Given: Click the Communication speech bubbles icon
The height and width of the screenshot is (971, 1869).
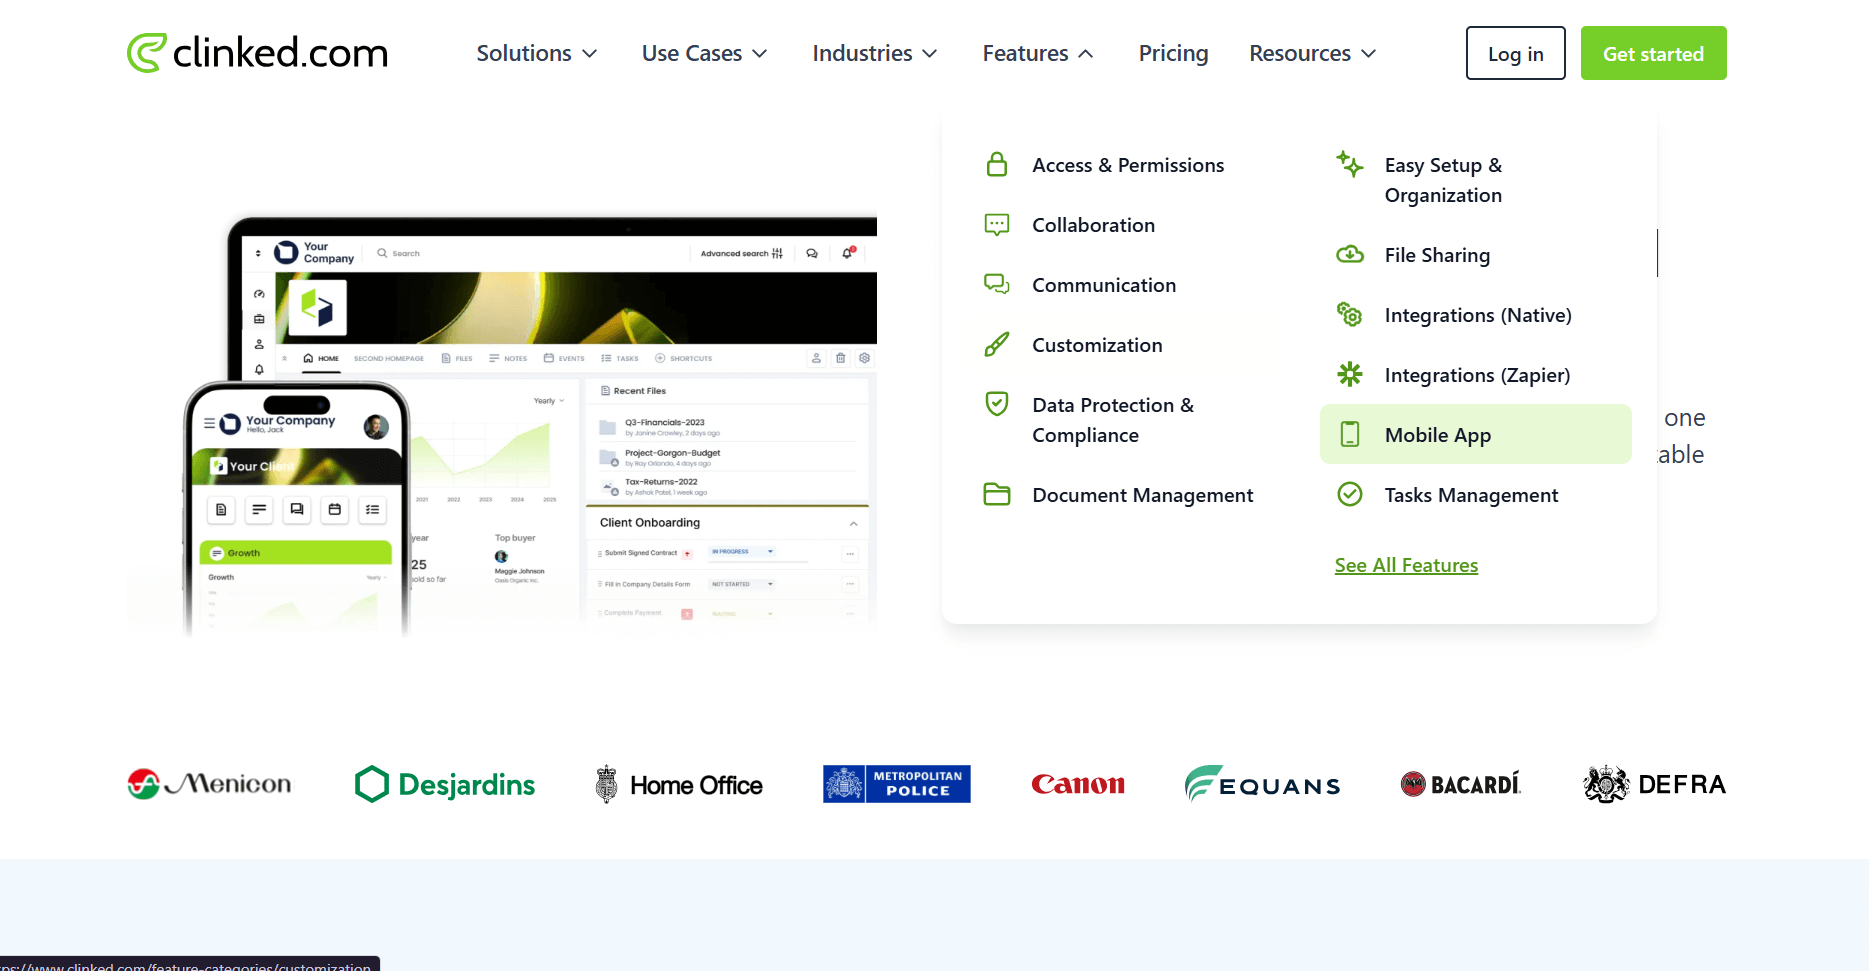Looking at the screenshot, I should 997,284.
